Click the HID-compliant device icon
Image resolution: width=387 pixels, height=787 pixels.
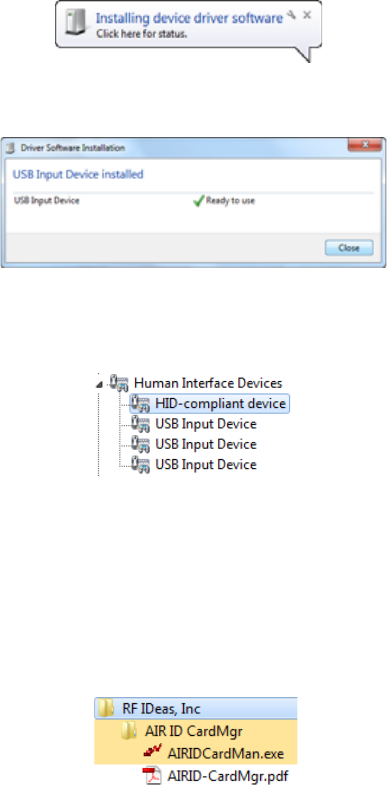(140, 404)
